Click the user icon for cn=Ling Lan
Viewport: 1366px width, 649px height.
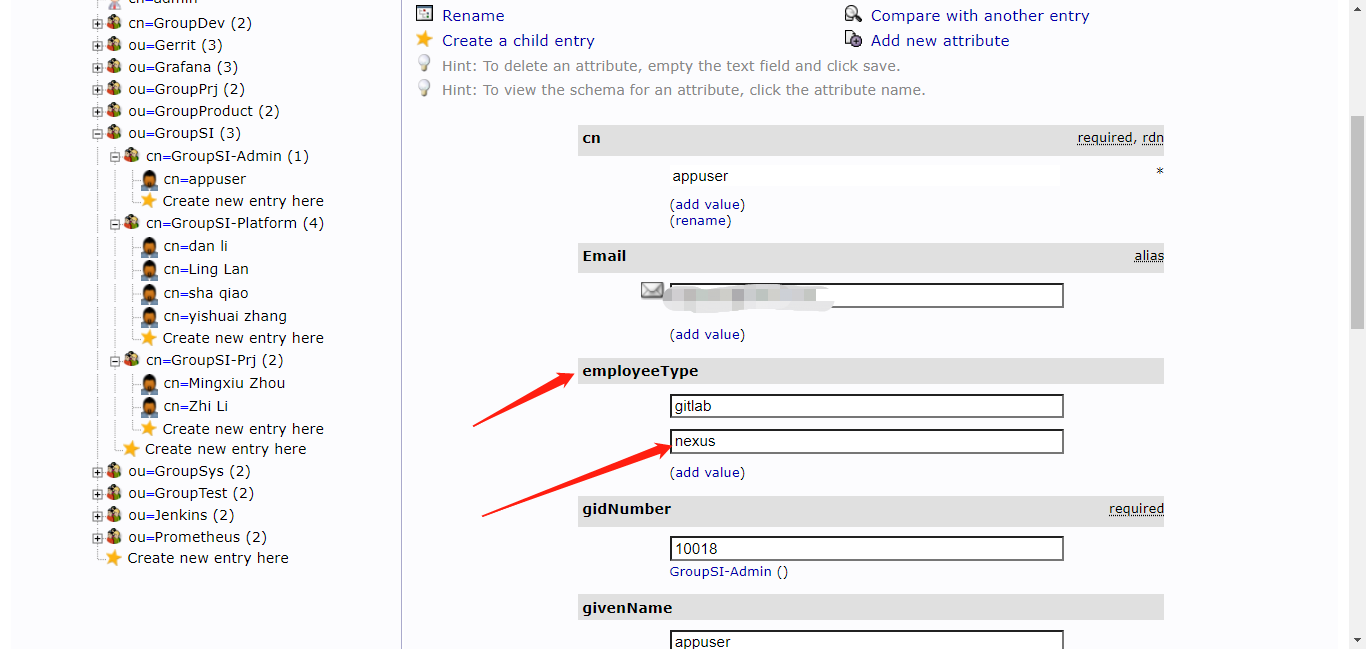149,269
